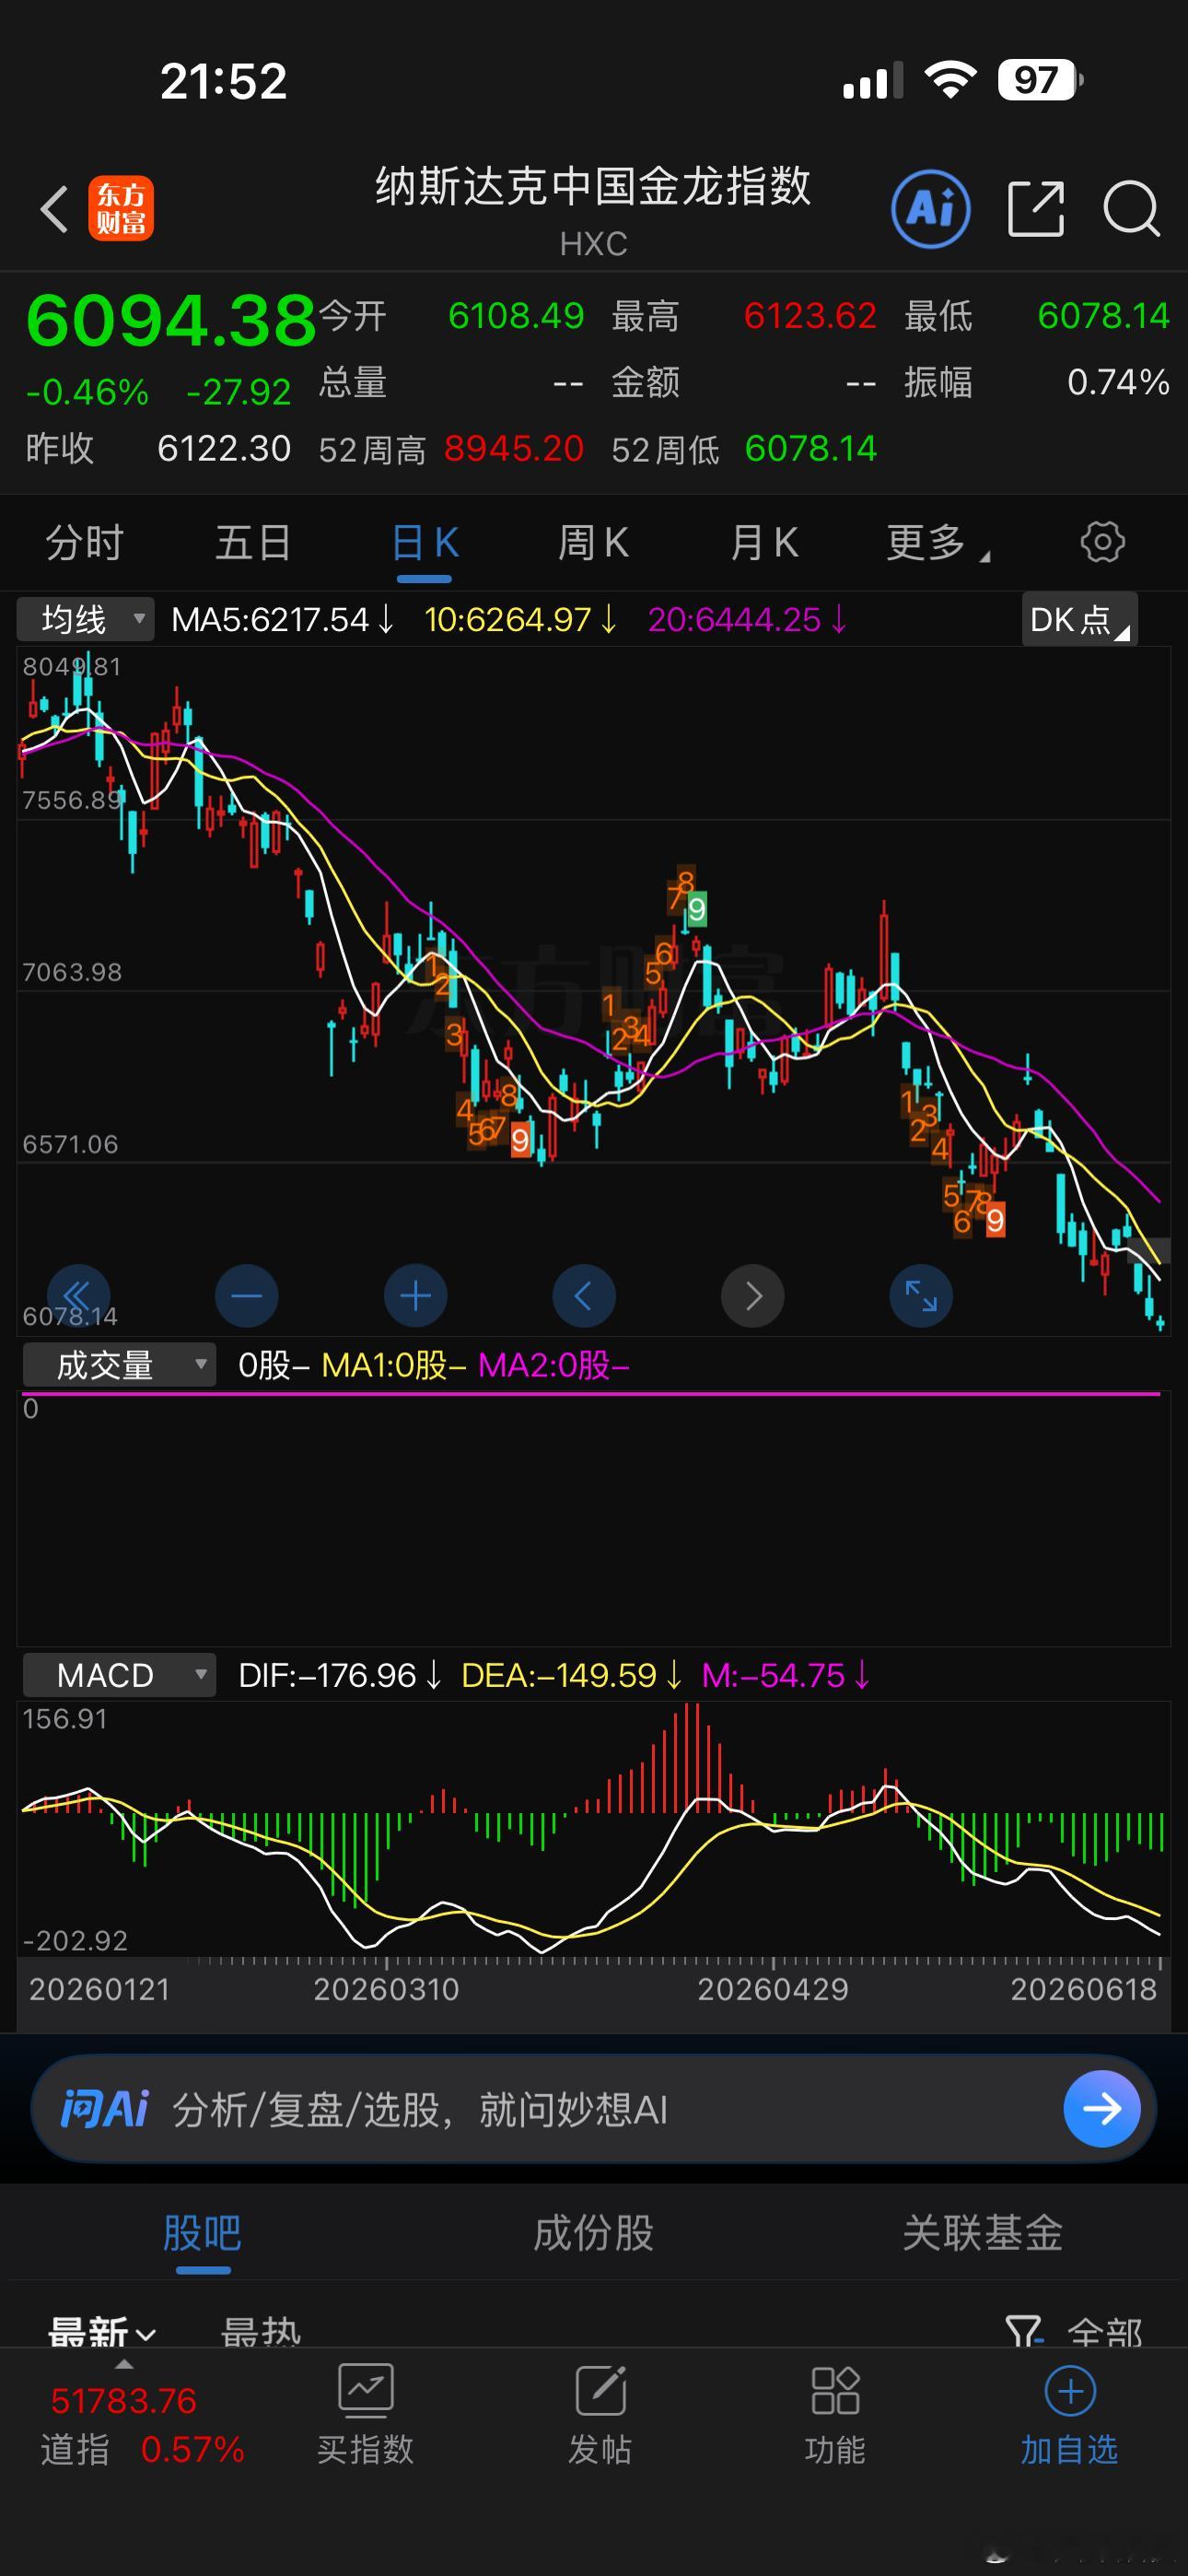The image size is (1188, 2576).
Task: Switch to 最热 posts
Action: click(261, 2334)
